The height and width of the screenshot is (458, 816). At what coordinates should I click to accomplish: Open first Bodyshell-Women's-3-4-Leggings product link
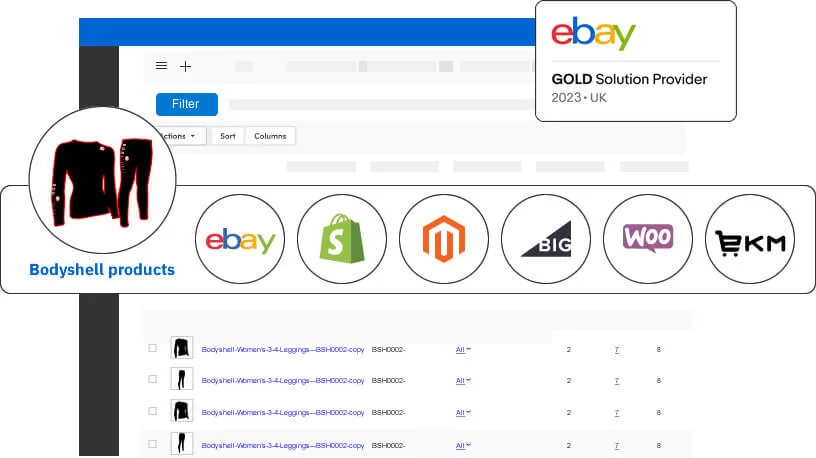point(282,349)
